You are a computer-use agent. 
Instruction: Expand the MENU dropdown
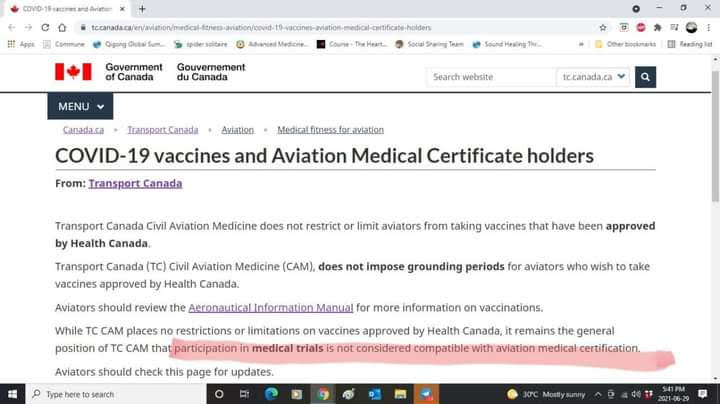pos(80,107)
